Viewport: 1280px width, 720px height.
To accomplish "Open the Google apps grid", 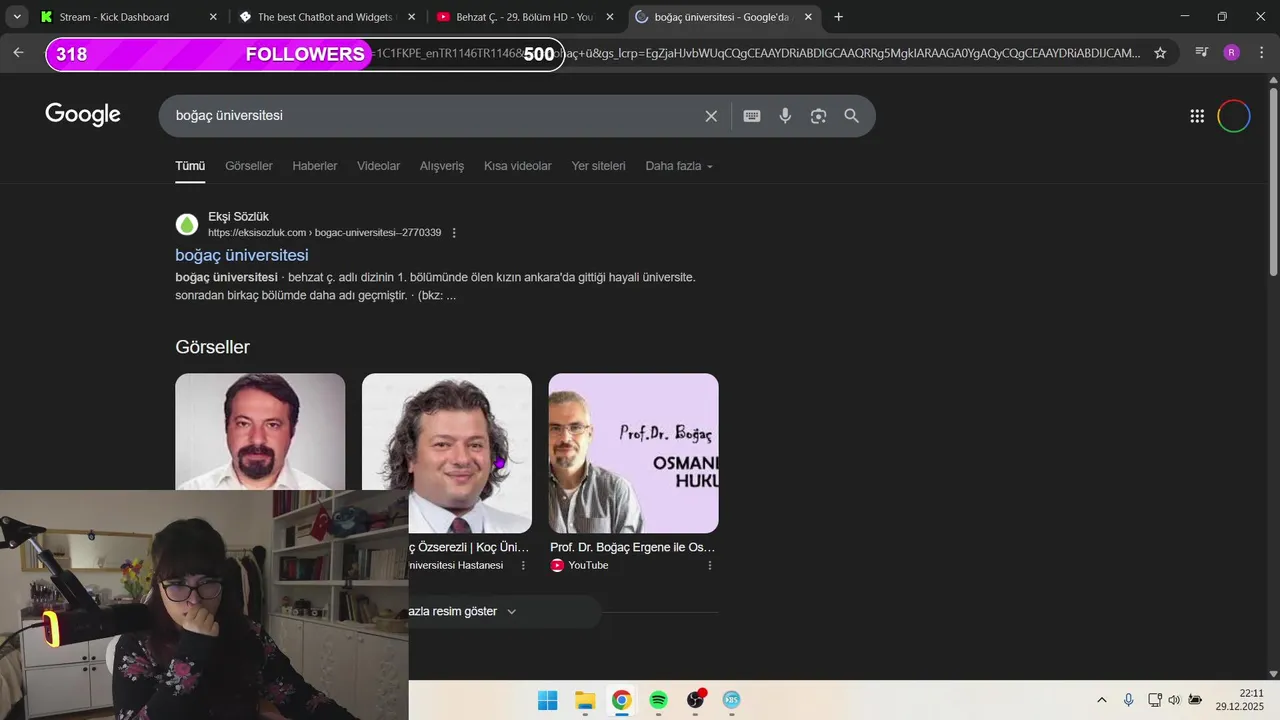I will point(1197,116).
